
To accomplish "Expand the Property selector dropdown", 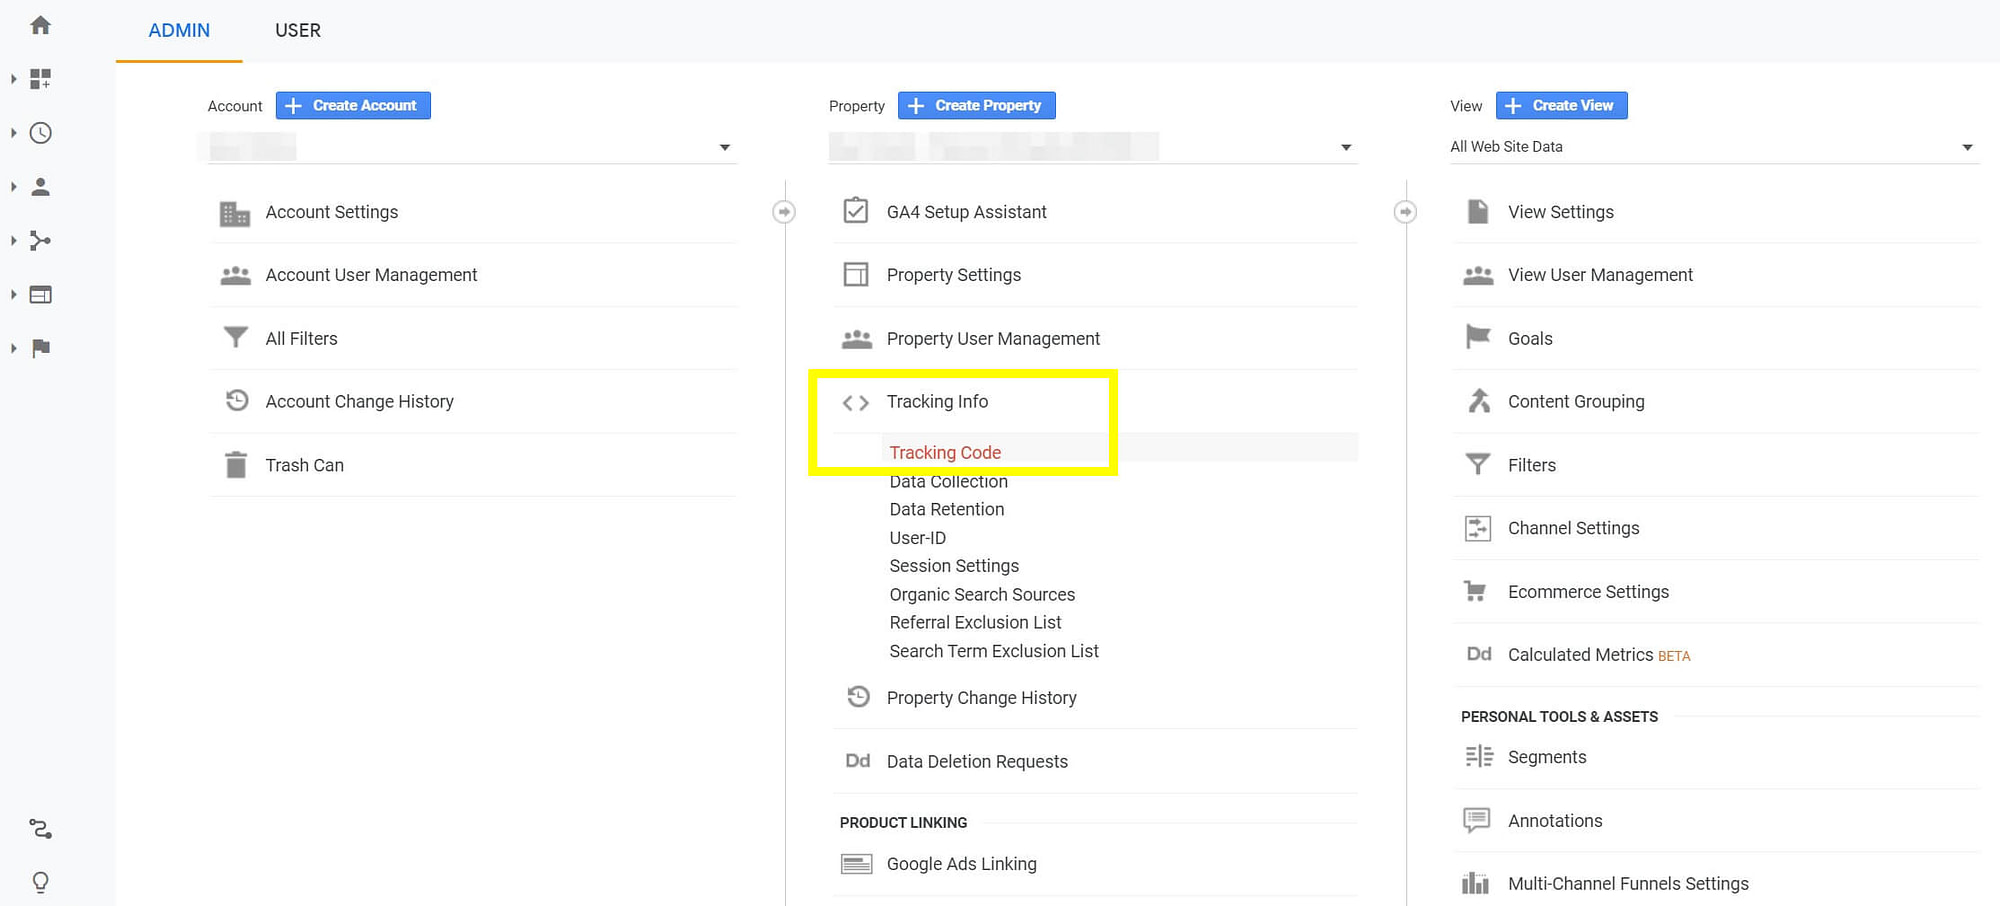I will point(1346,146).
